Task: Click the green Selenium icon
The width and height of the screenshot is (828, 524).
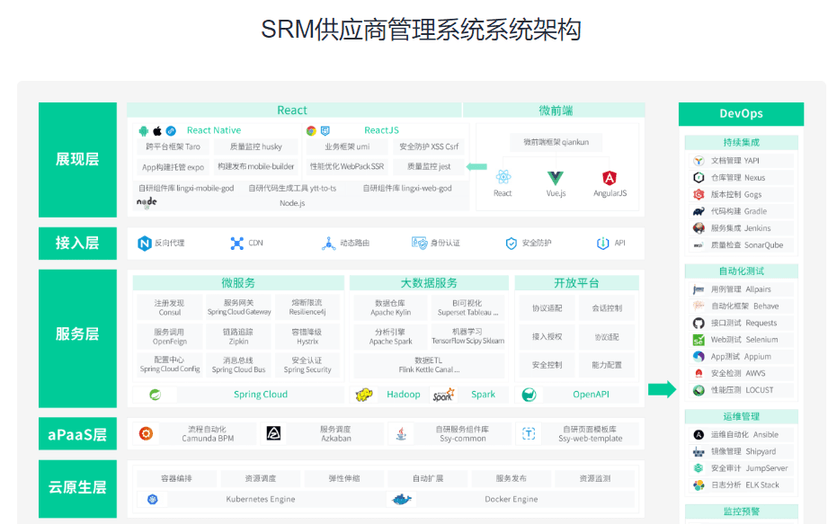Action: click(x=699, y=340)
